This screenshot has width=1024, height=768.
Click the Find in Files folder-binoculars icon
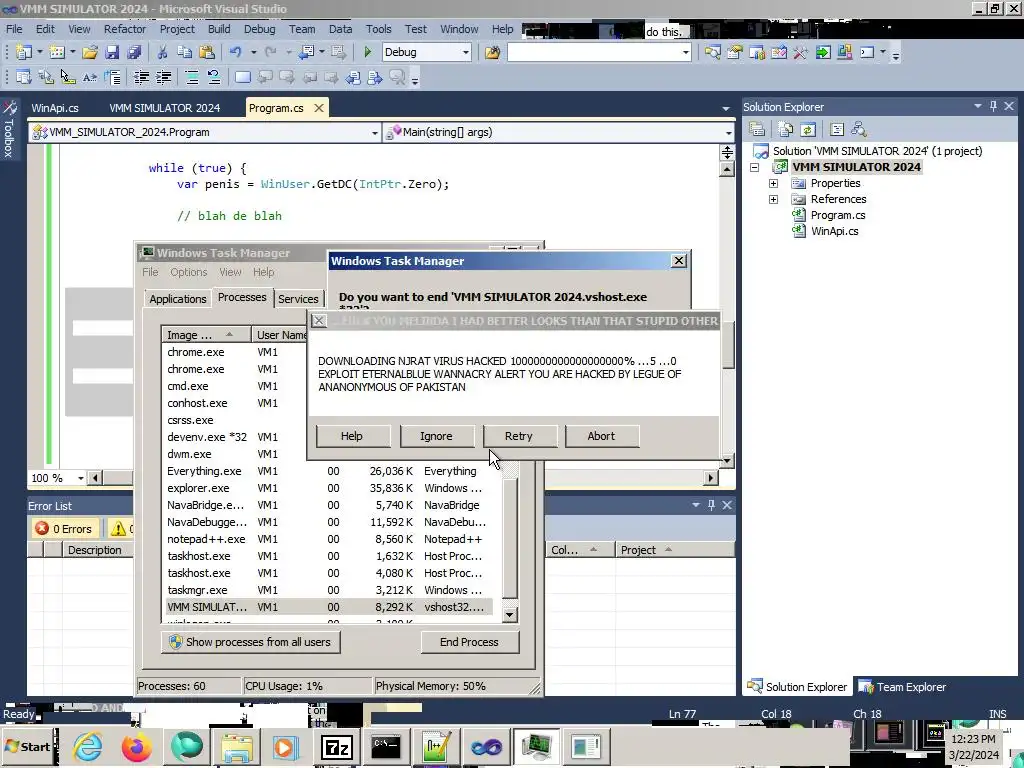click(x=492, y=52)
